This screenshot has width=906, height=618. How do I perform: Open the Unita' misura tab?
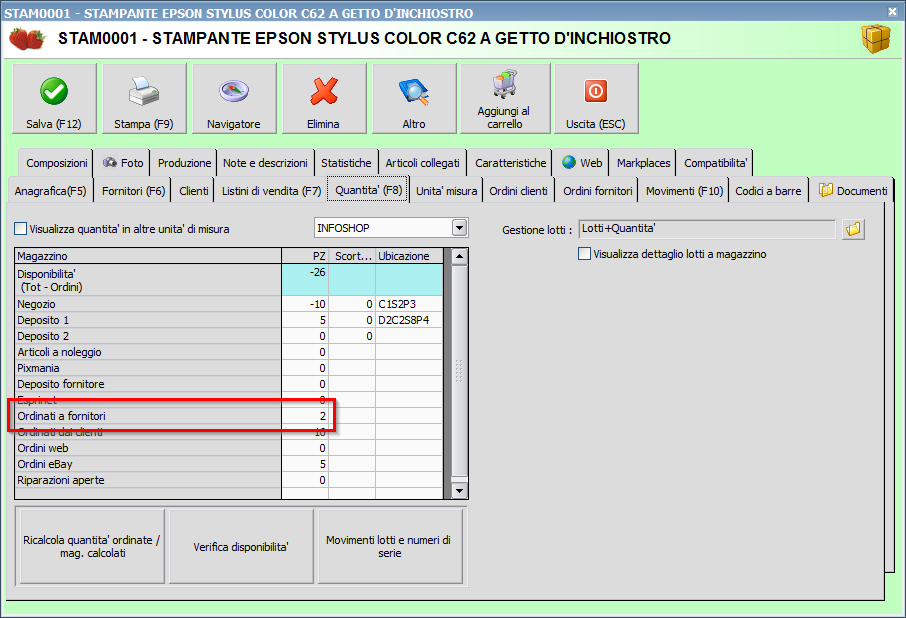pyautogui.click(x=447, y=191)
